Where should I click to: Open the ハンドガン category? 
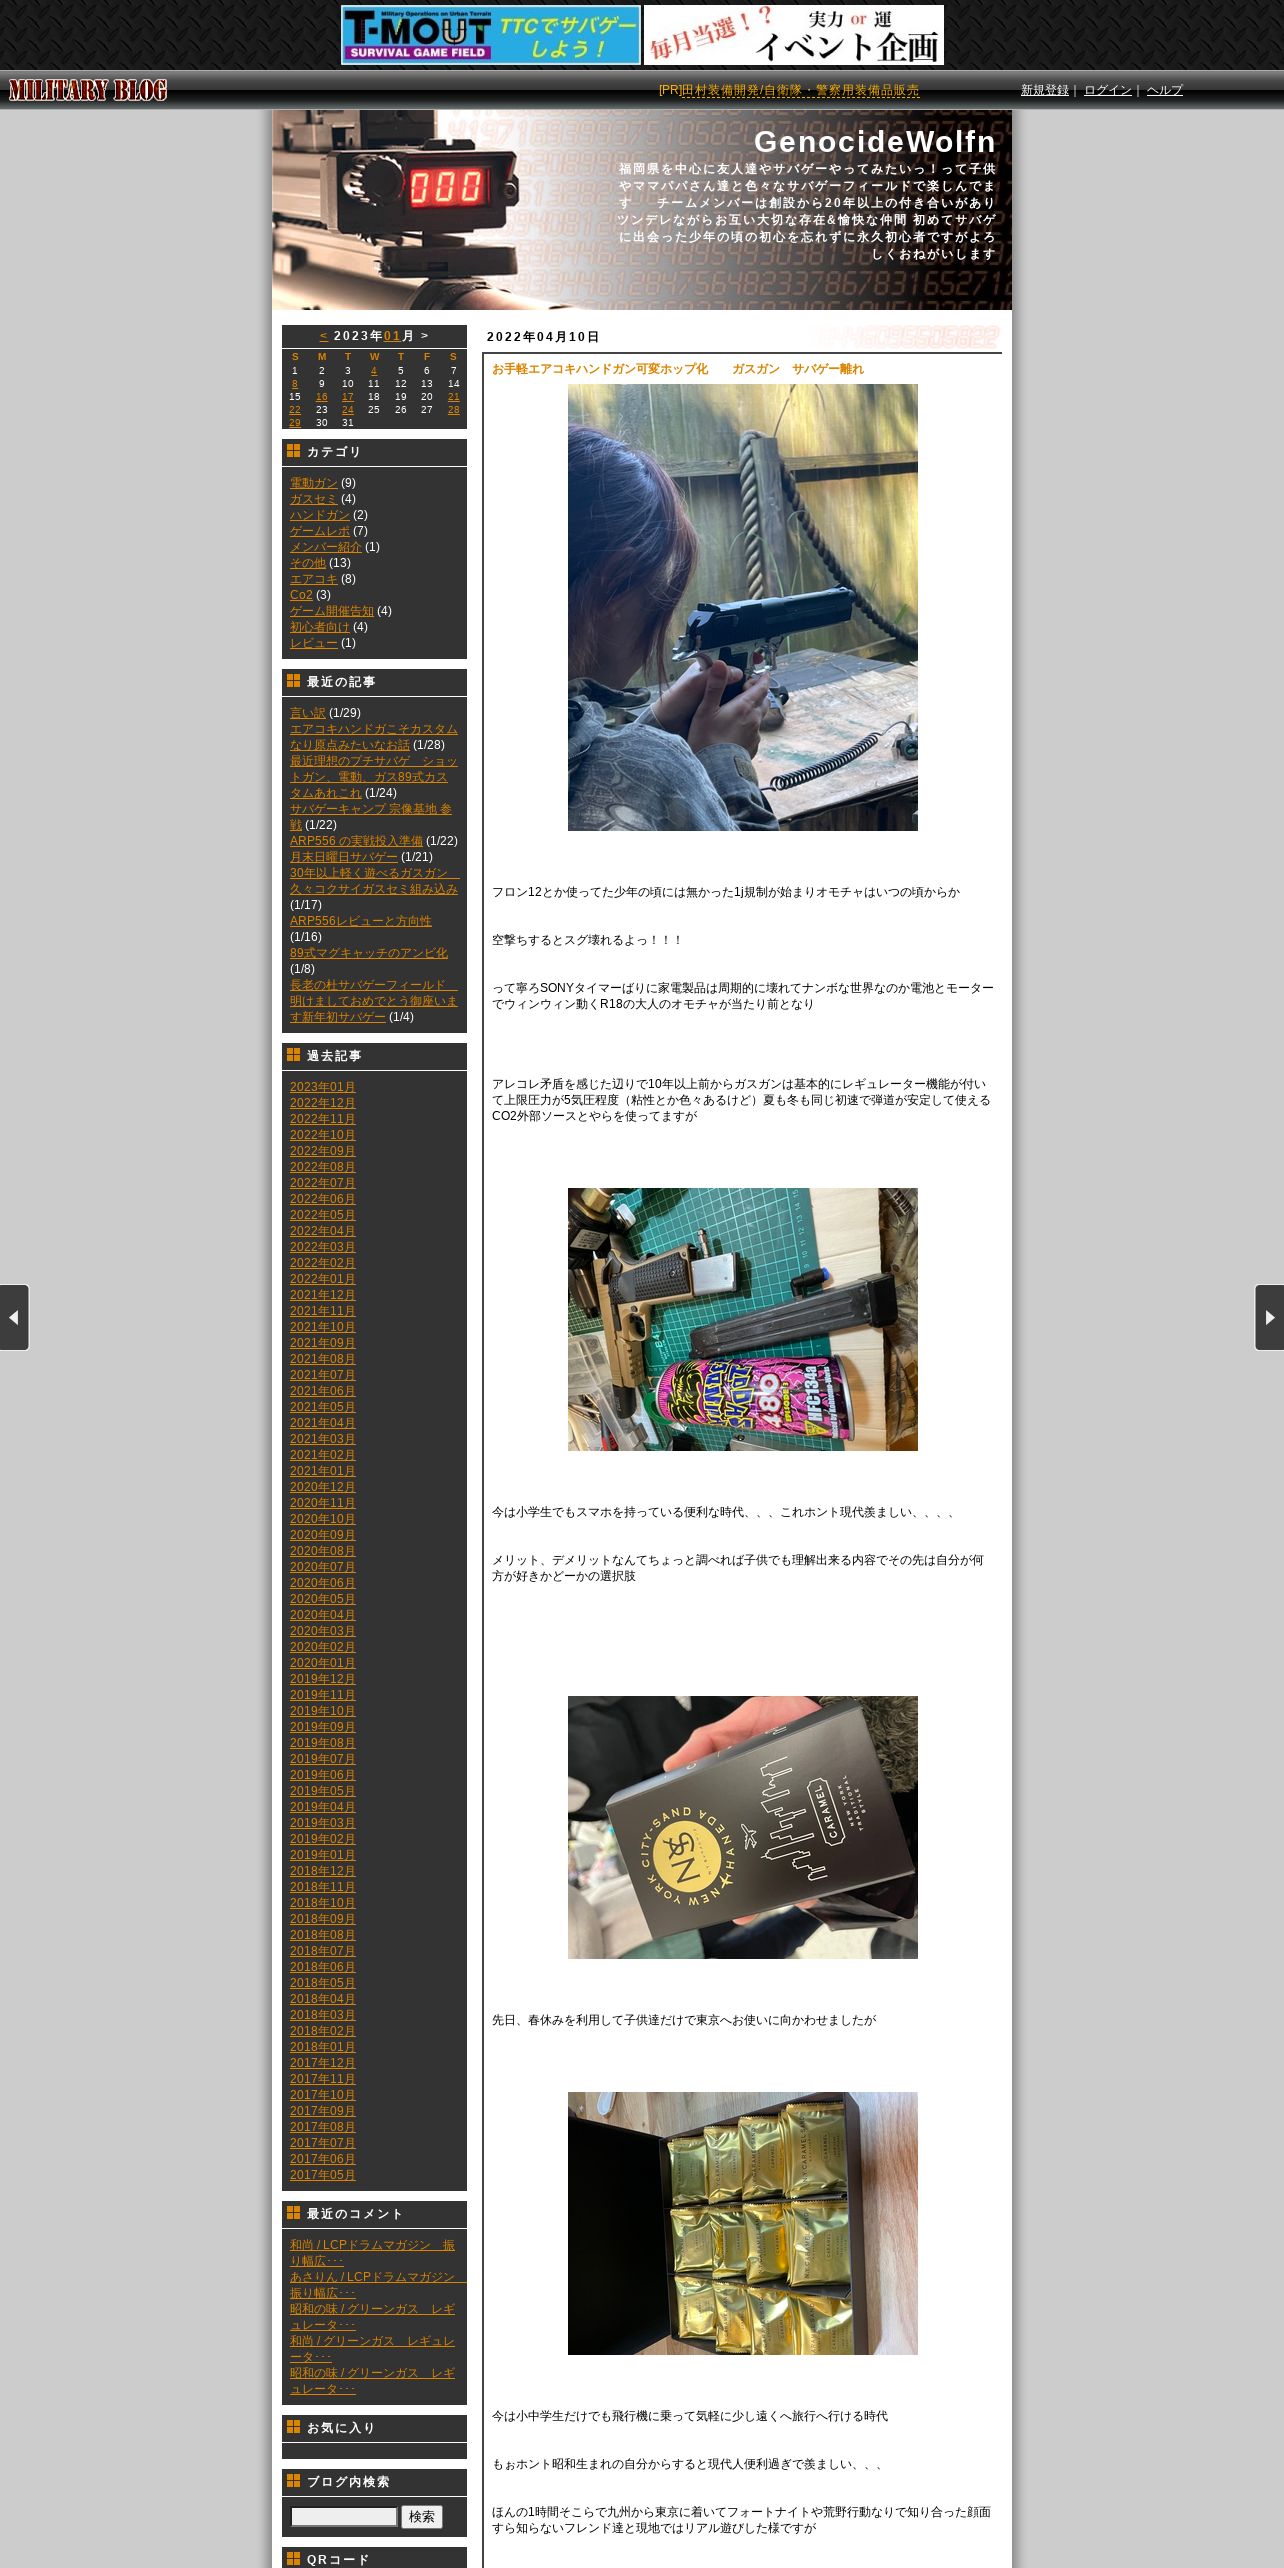(320, 515)
